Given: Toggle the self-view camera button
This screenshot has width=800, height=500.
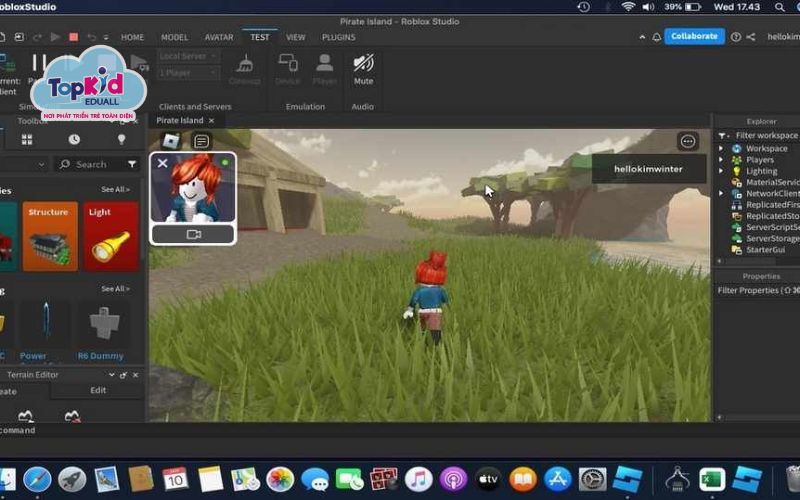Looking at the screenshot, I should point(193,234).
